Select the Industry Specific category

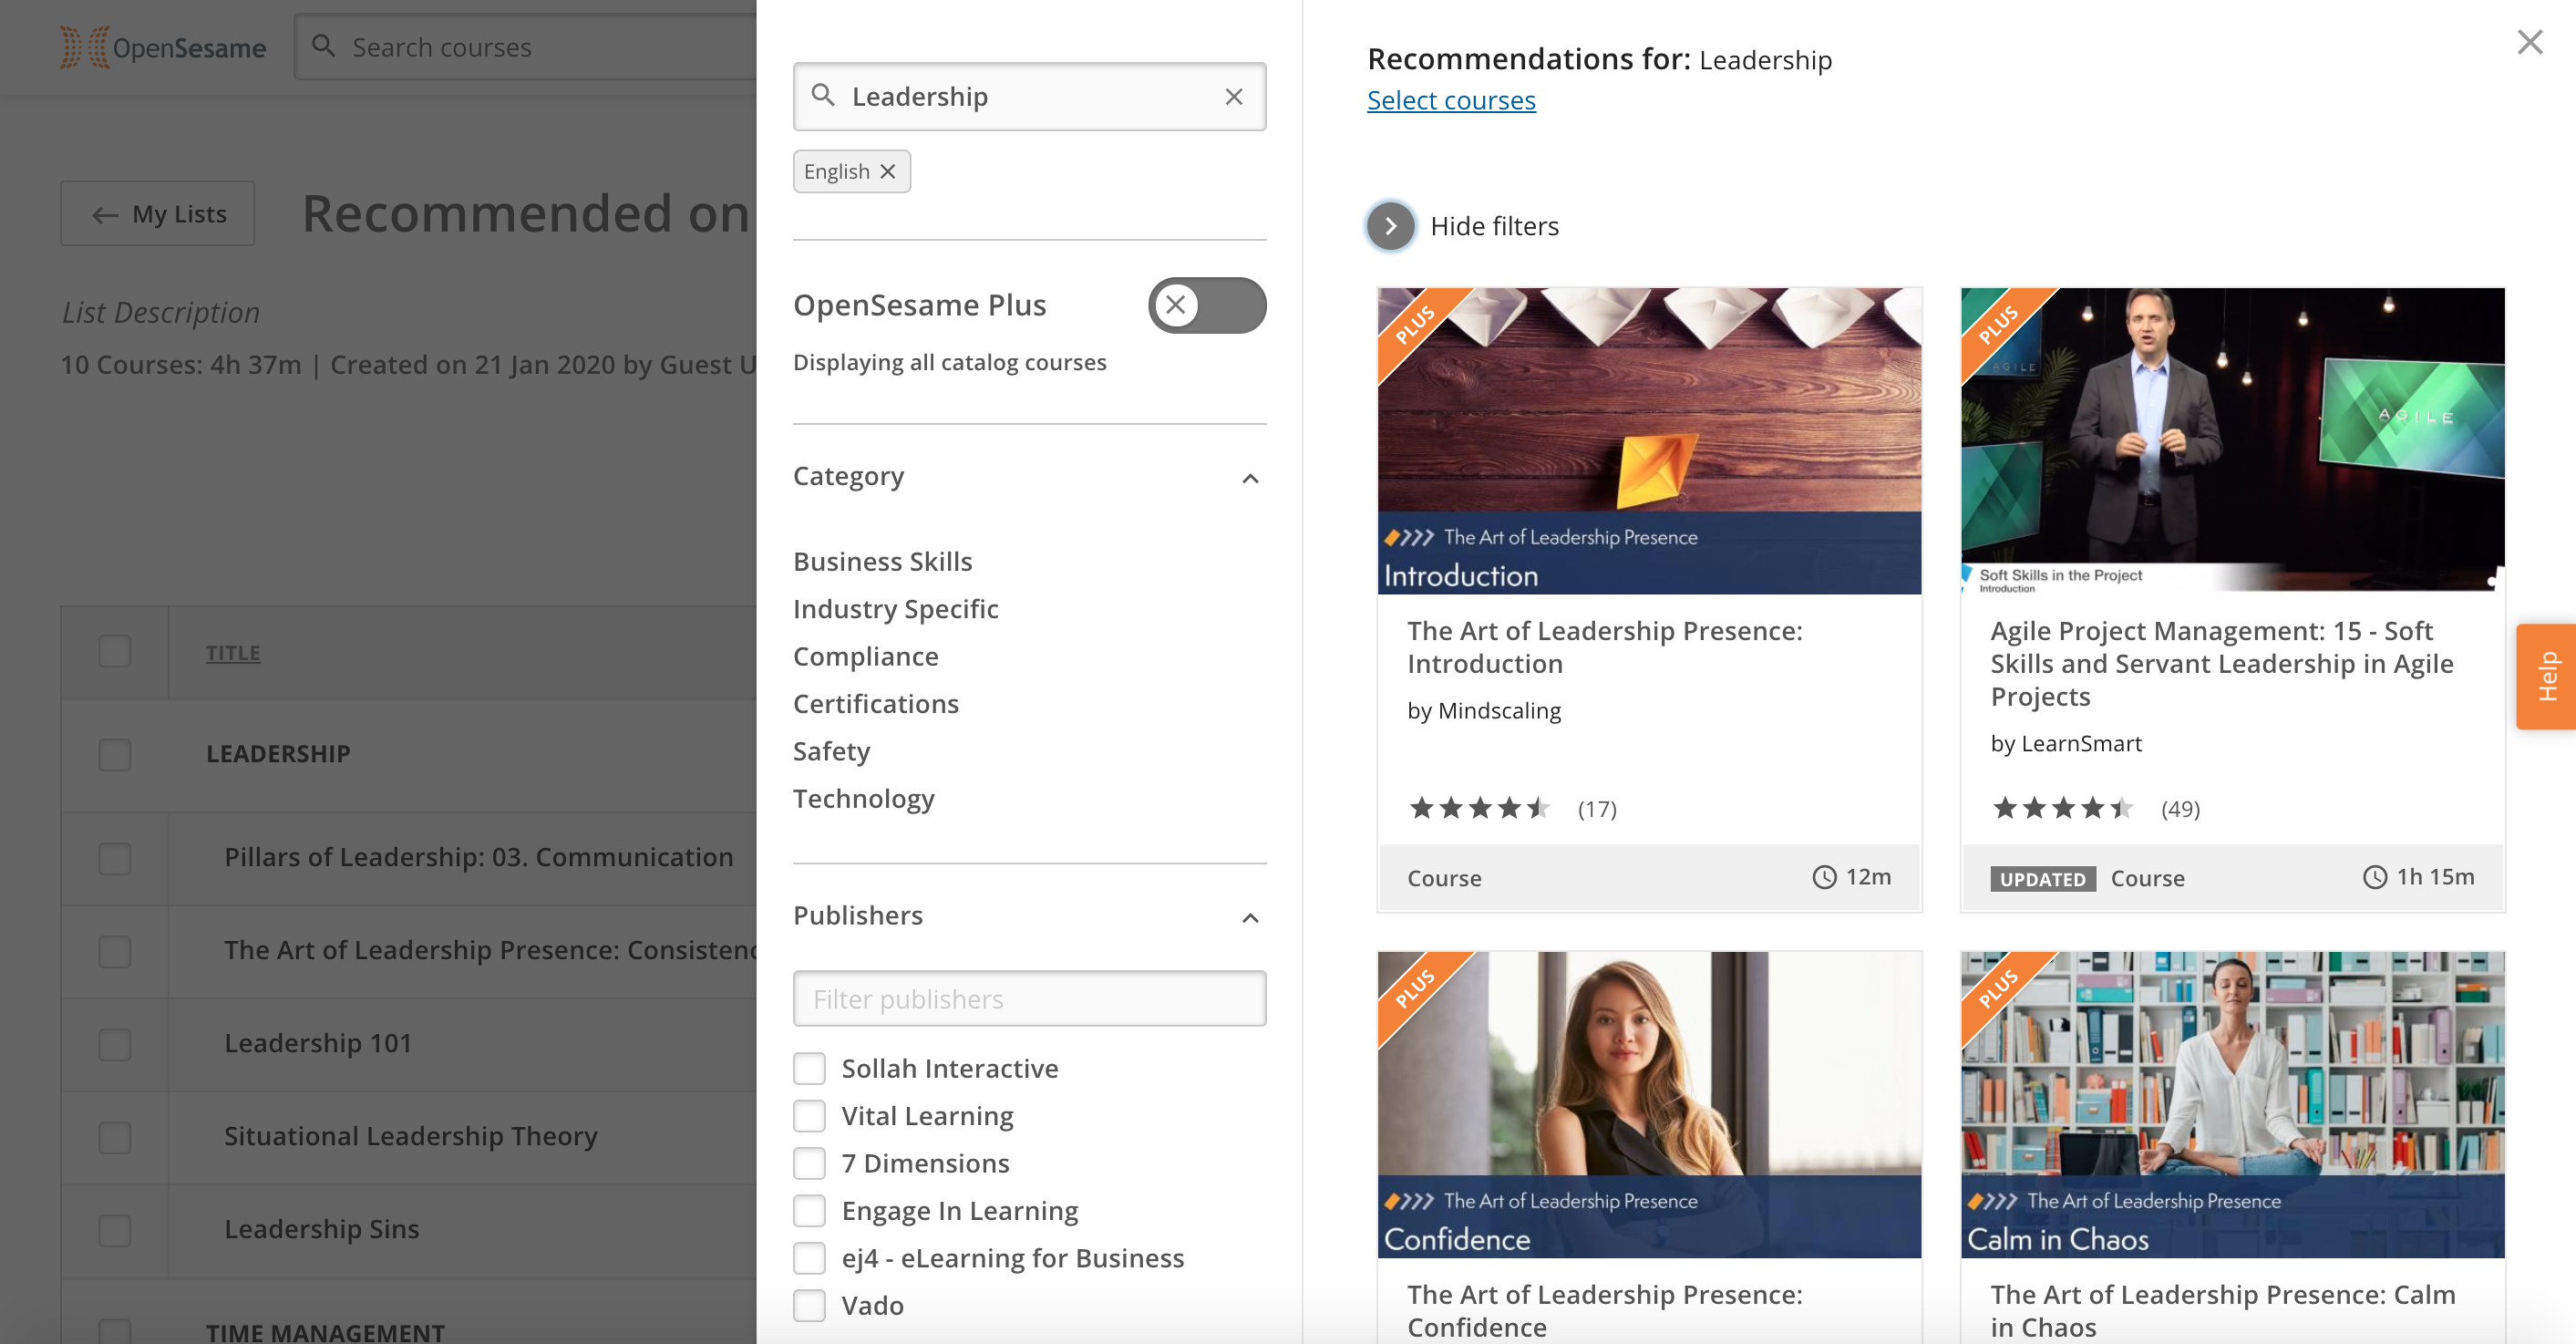tap(895, 608)
